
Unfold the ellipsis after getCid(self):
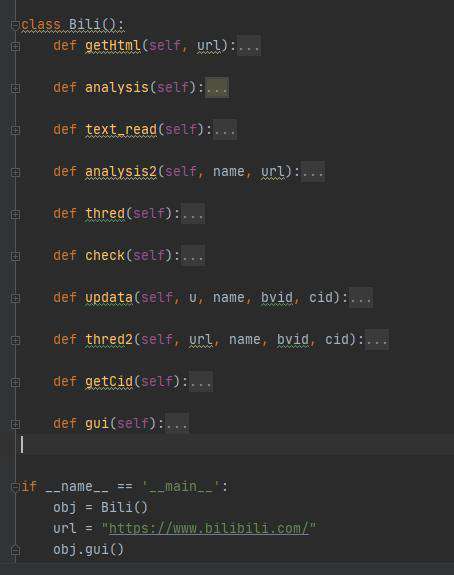click(201, 381)
